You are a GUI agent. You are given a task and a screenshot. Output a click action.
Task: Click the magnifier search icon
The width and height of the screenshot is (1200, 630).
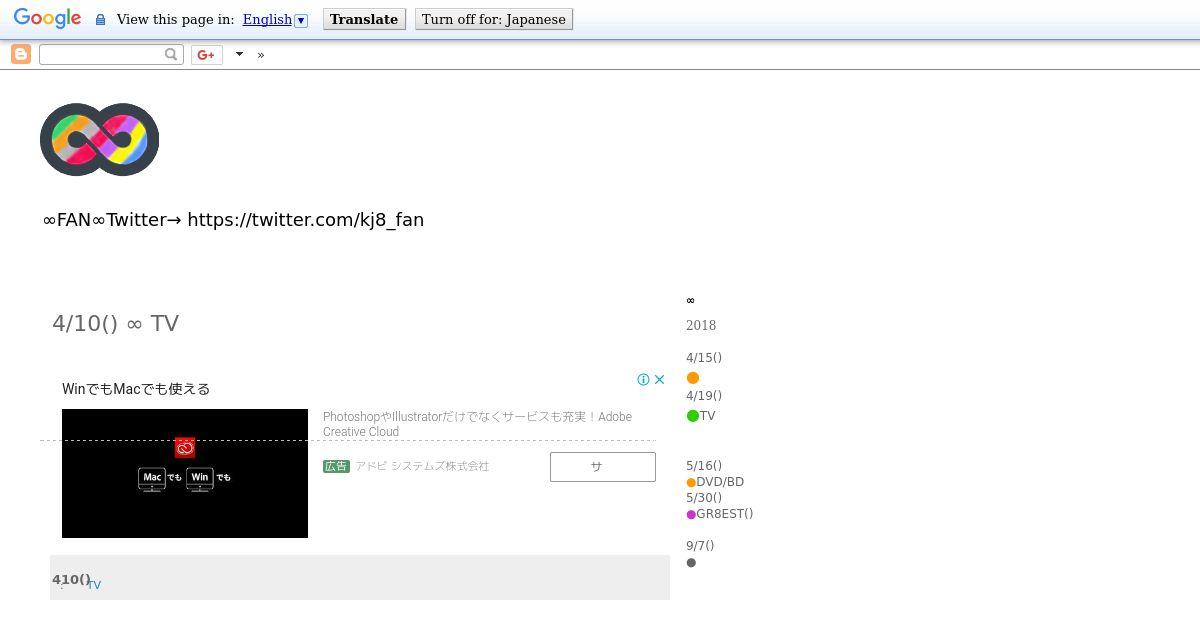click(x=172, y=54)
